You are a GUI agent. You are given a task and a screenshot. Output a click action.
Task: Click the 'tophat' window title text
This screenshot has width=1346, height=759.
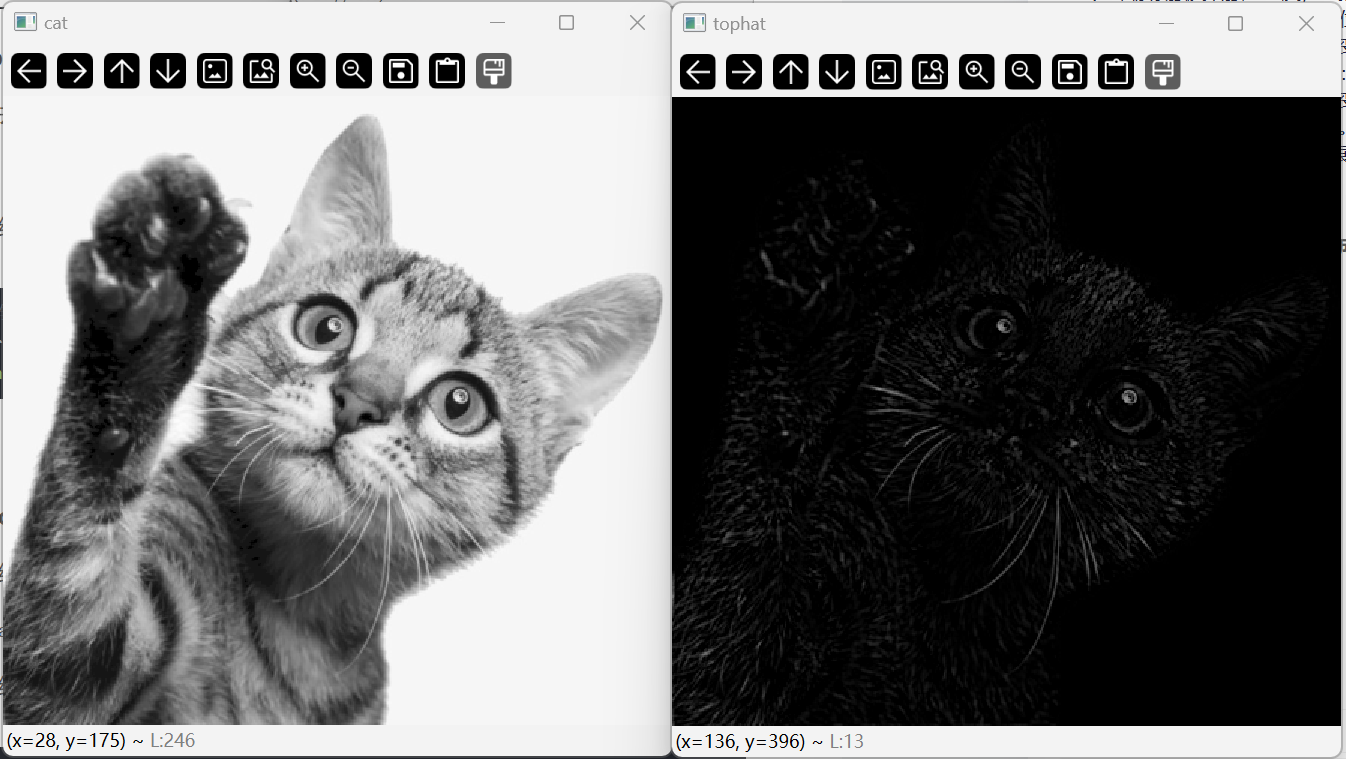739,24
